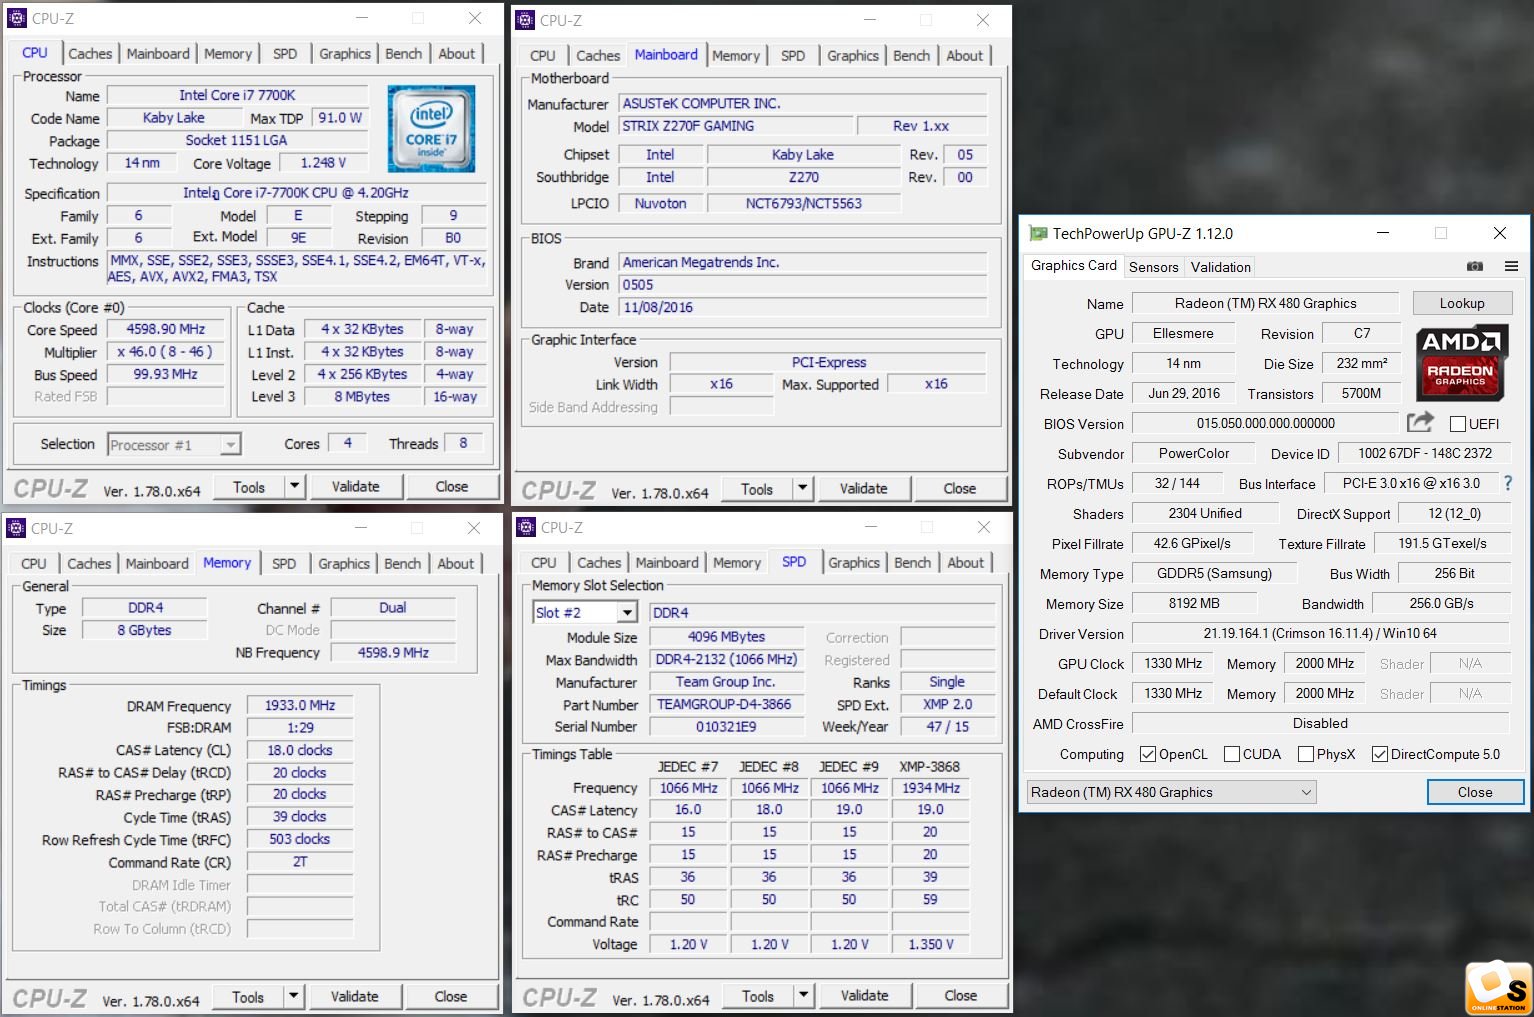Open the Validation tab in GPU-Z
The height and width of the screenshot is (1017, 1534).
pyautogui.click(x=1220, y=267)
